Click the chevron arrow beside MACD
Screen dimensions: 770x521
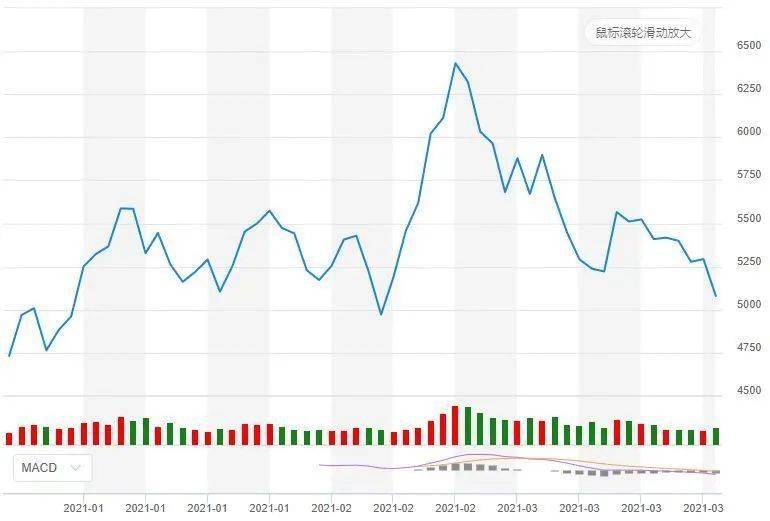(x=76, y=467)
